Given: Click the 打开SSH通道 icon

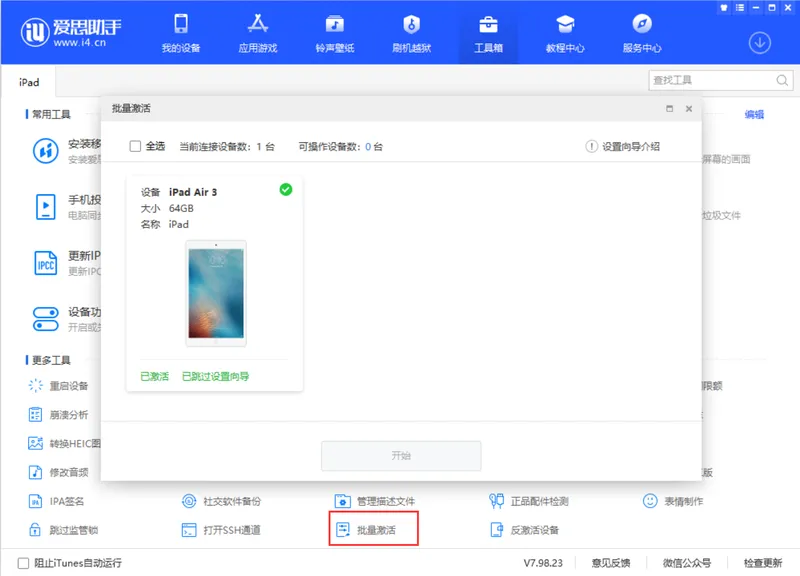Looking at the screenshot, I should pyautogui.click(x=189, y=530).
